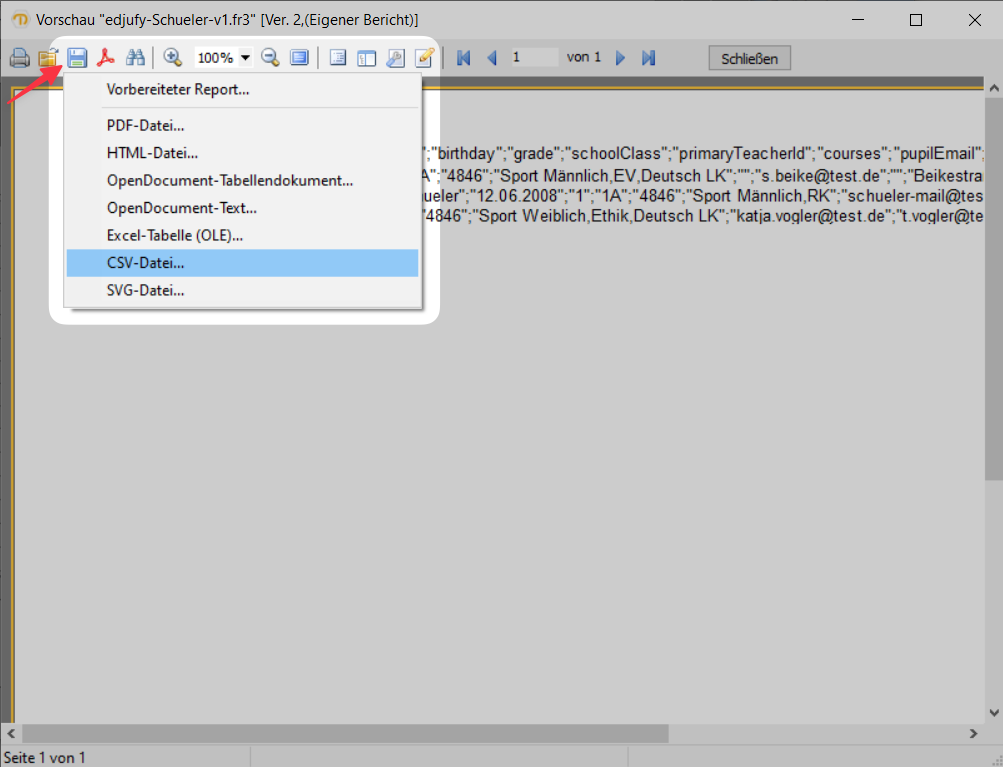Zoom in on the report preview
This screenshot has height=767, width=1003.
(171, 57)
